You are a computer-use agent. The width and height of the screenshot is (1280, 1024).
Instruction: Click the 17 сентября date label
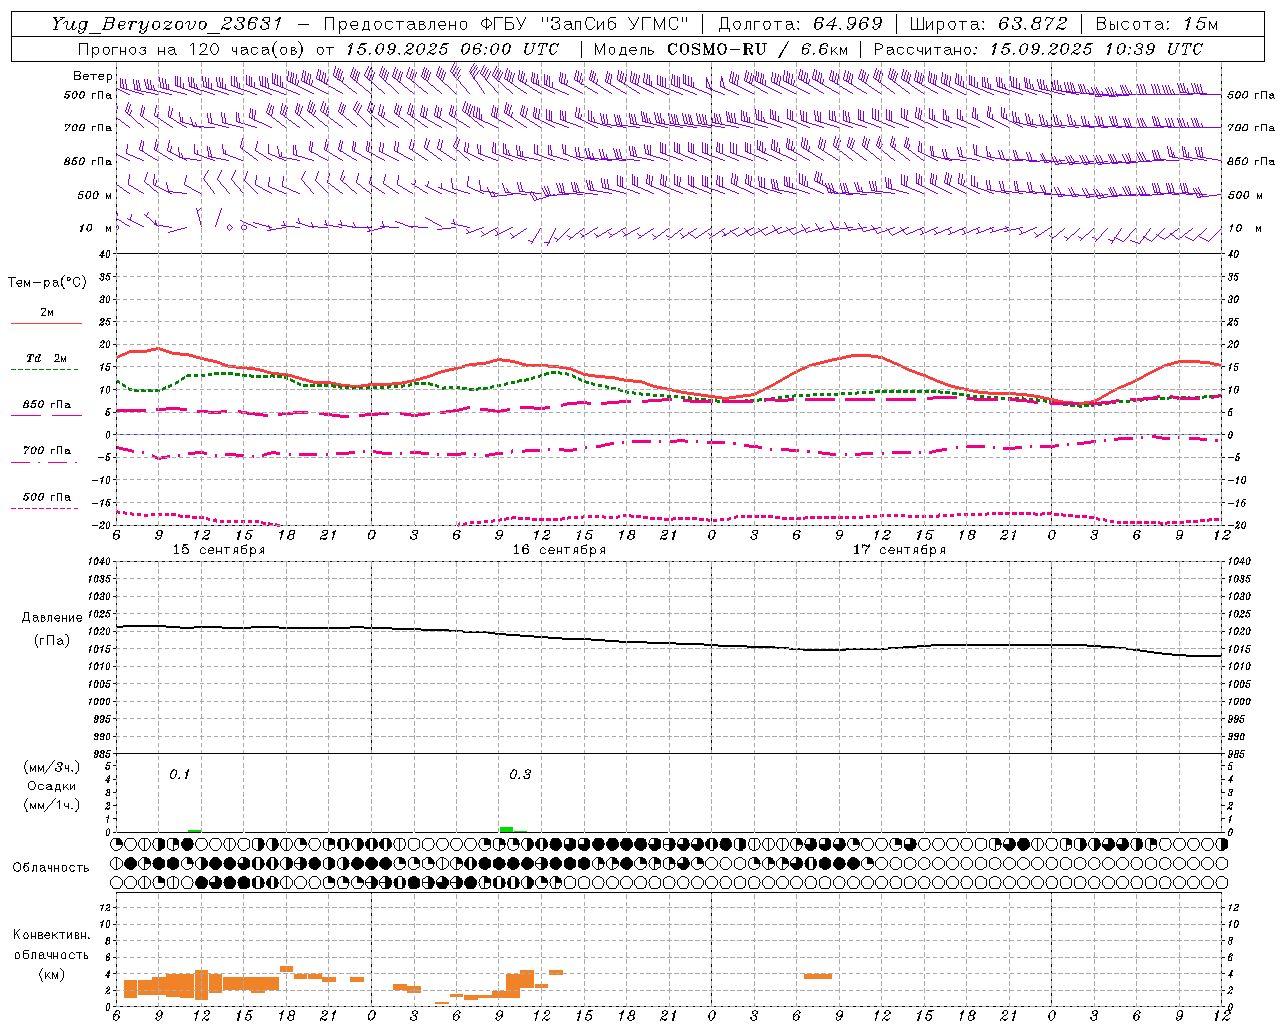(x=899, y=550)
